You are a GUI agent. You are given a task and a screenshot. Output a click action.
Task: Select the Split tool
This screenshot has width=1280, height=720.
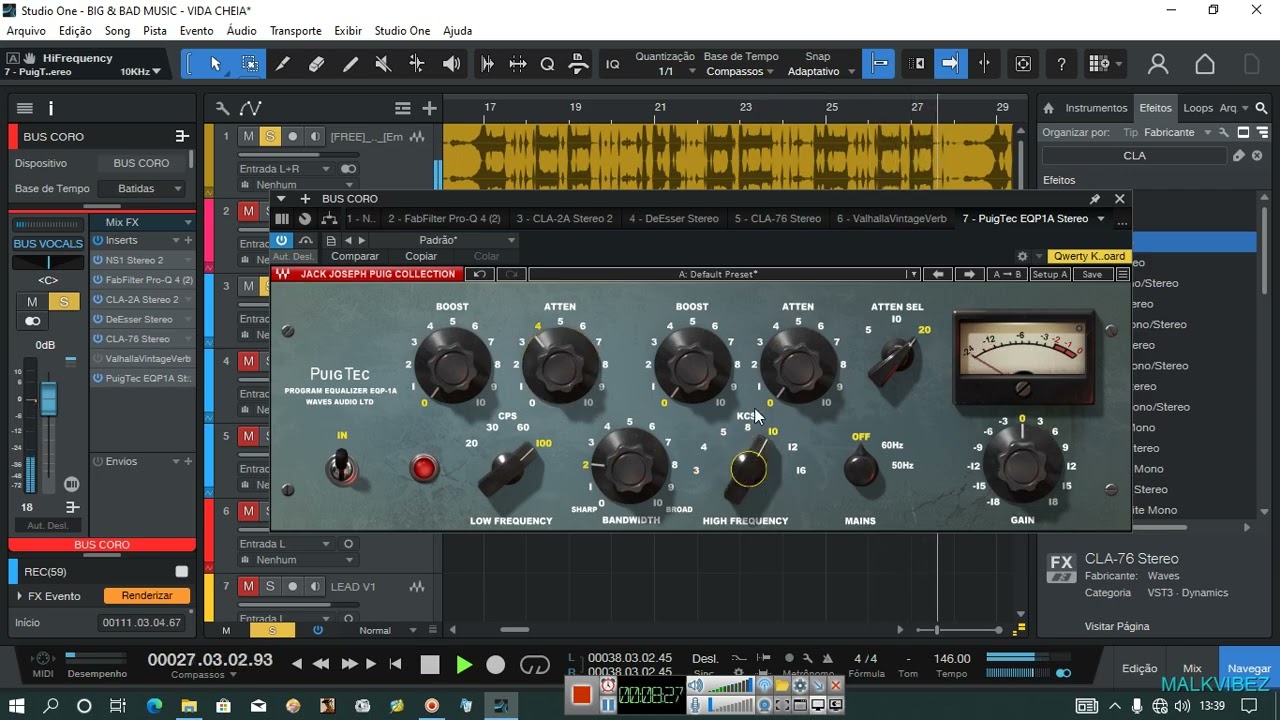(283, 64)
